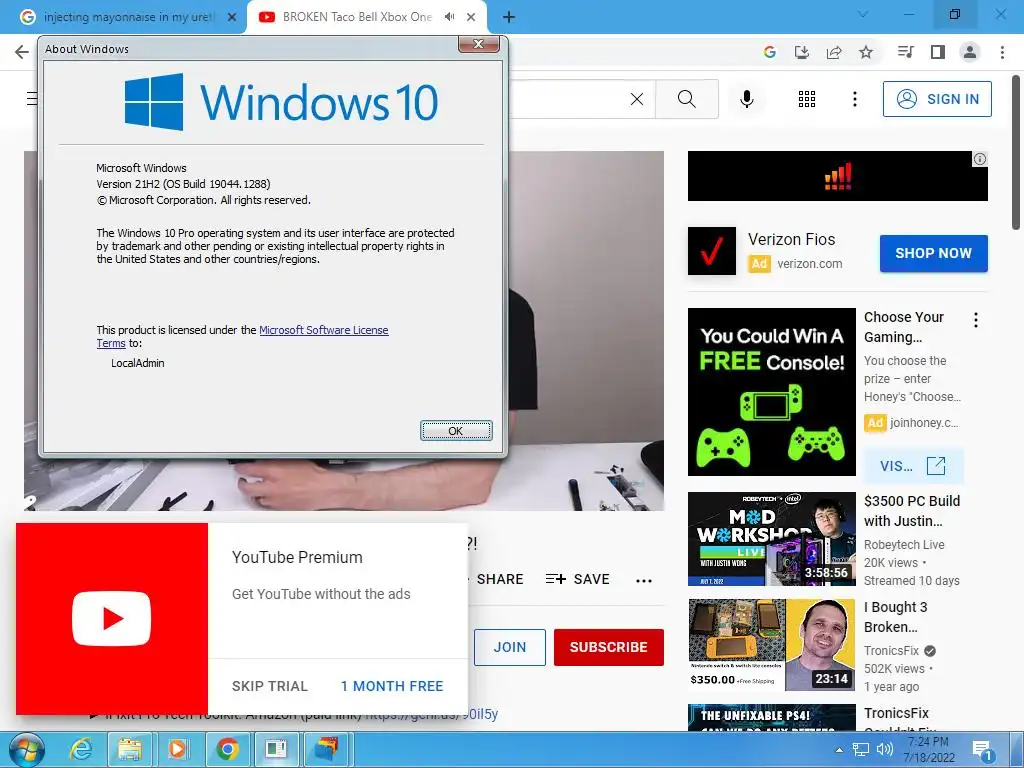Open the media player taskbar icon
Screen dimensions: 1024x768
click(x=177, y=750)
